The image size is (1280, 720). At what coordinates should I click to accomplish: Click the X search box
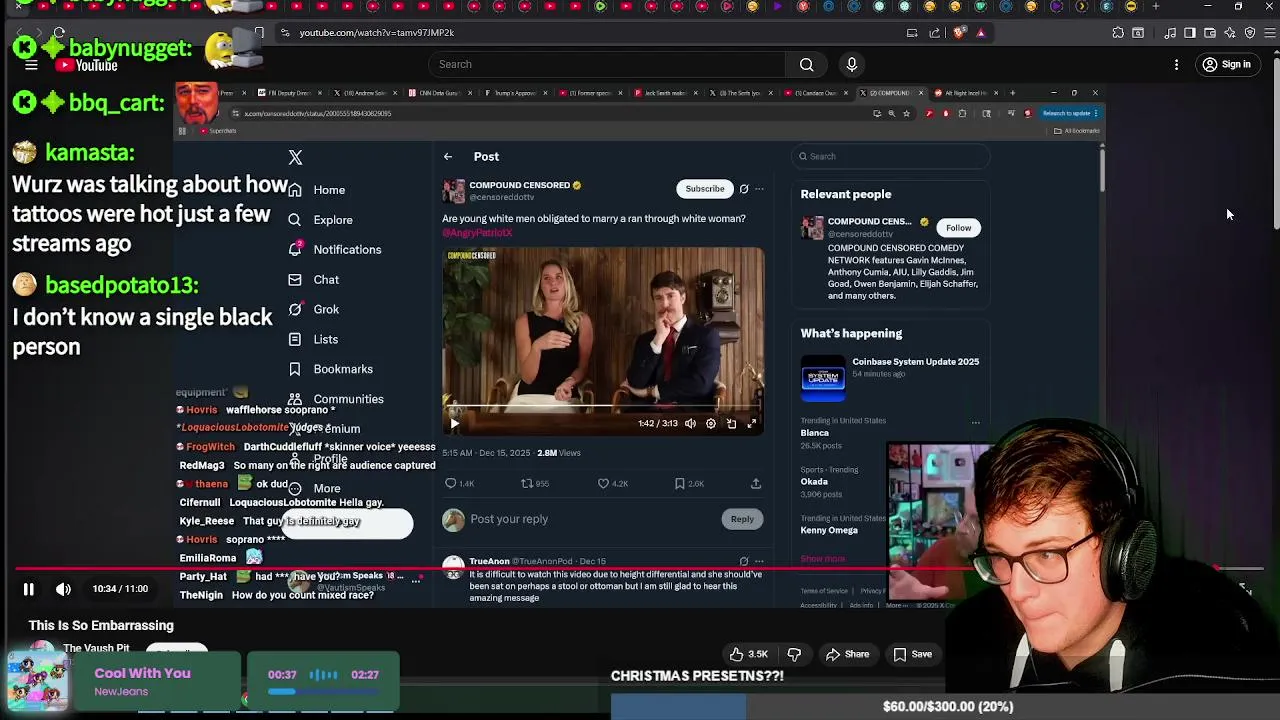click(890, 156)
